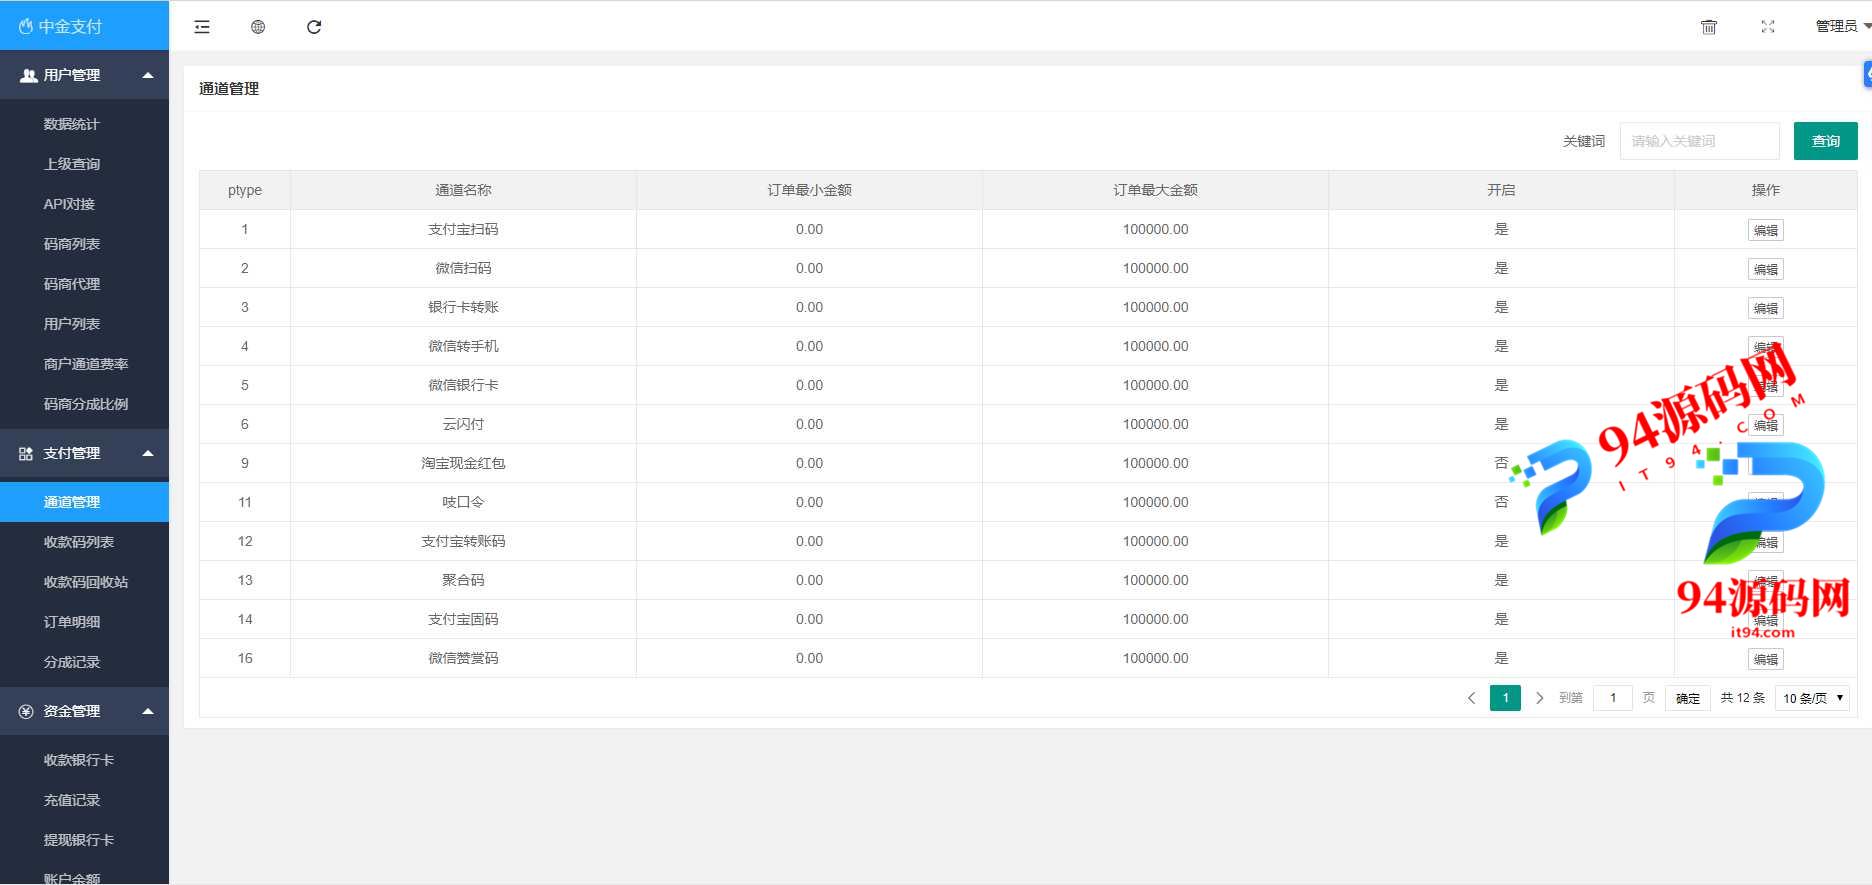Select 聚合码 channel name cell
The image size is (1872, 885).
tap(463, 580)
